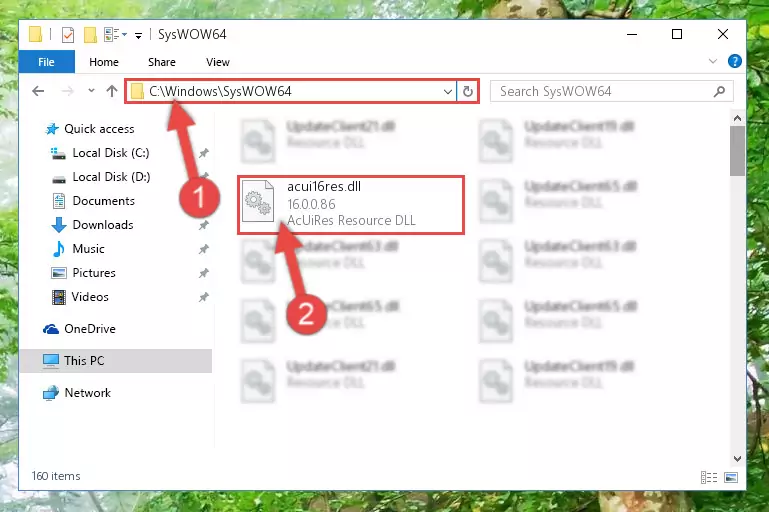Click the search magnifier icon
This screenshot has width=769, height=512.
coord(719,91)
